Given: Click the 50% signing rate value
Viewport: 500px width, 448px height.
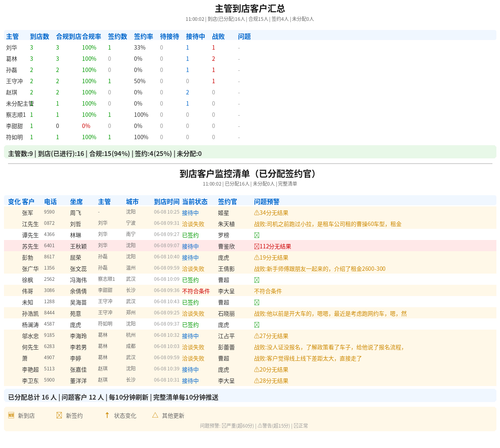Looking at the screenshot, I should (140, 81).
